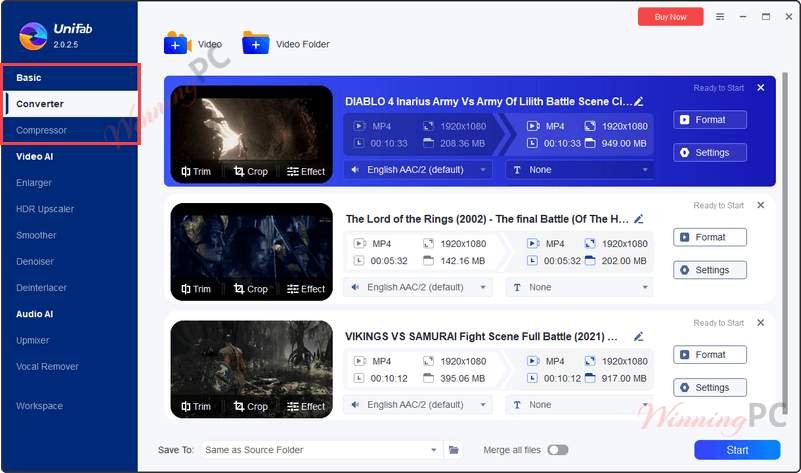Viewport: 801px width, 473px height.
Task: Go to Workspace
Action: pos(39,406)
